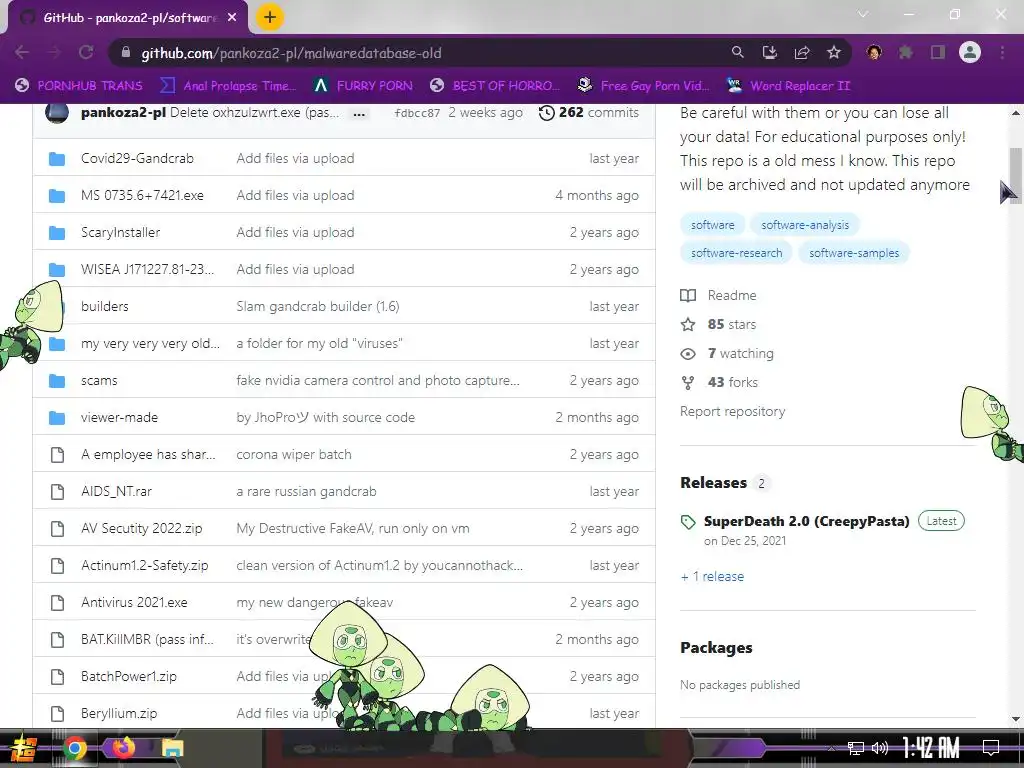Click the share page icon in address bar
This screenshot has width=1024, height=768.
click(x=802, y=52)
